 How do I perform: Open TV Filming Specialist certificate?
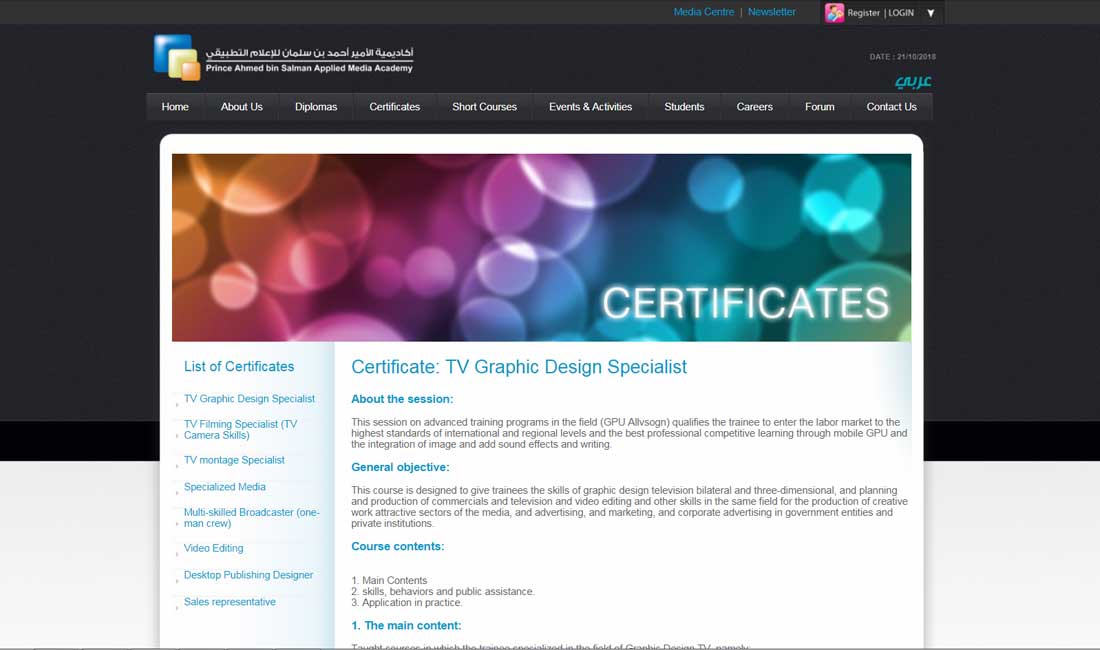coord(240,430)
